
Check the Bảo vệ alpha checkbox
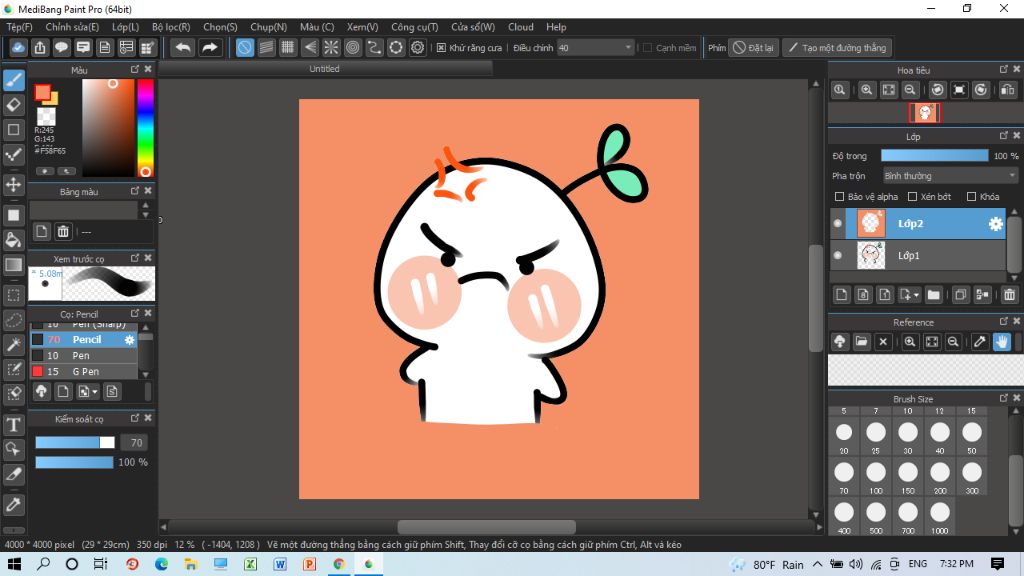840,197
